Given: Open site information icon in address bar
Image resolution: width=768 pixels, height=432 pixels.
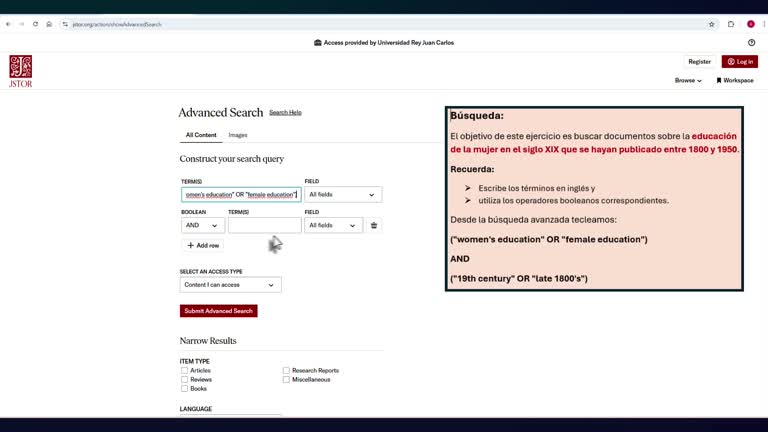Looking at the screenshot, I should (x=65, y=24).
